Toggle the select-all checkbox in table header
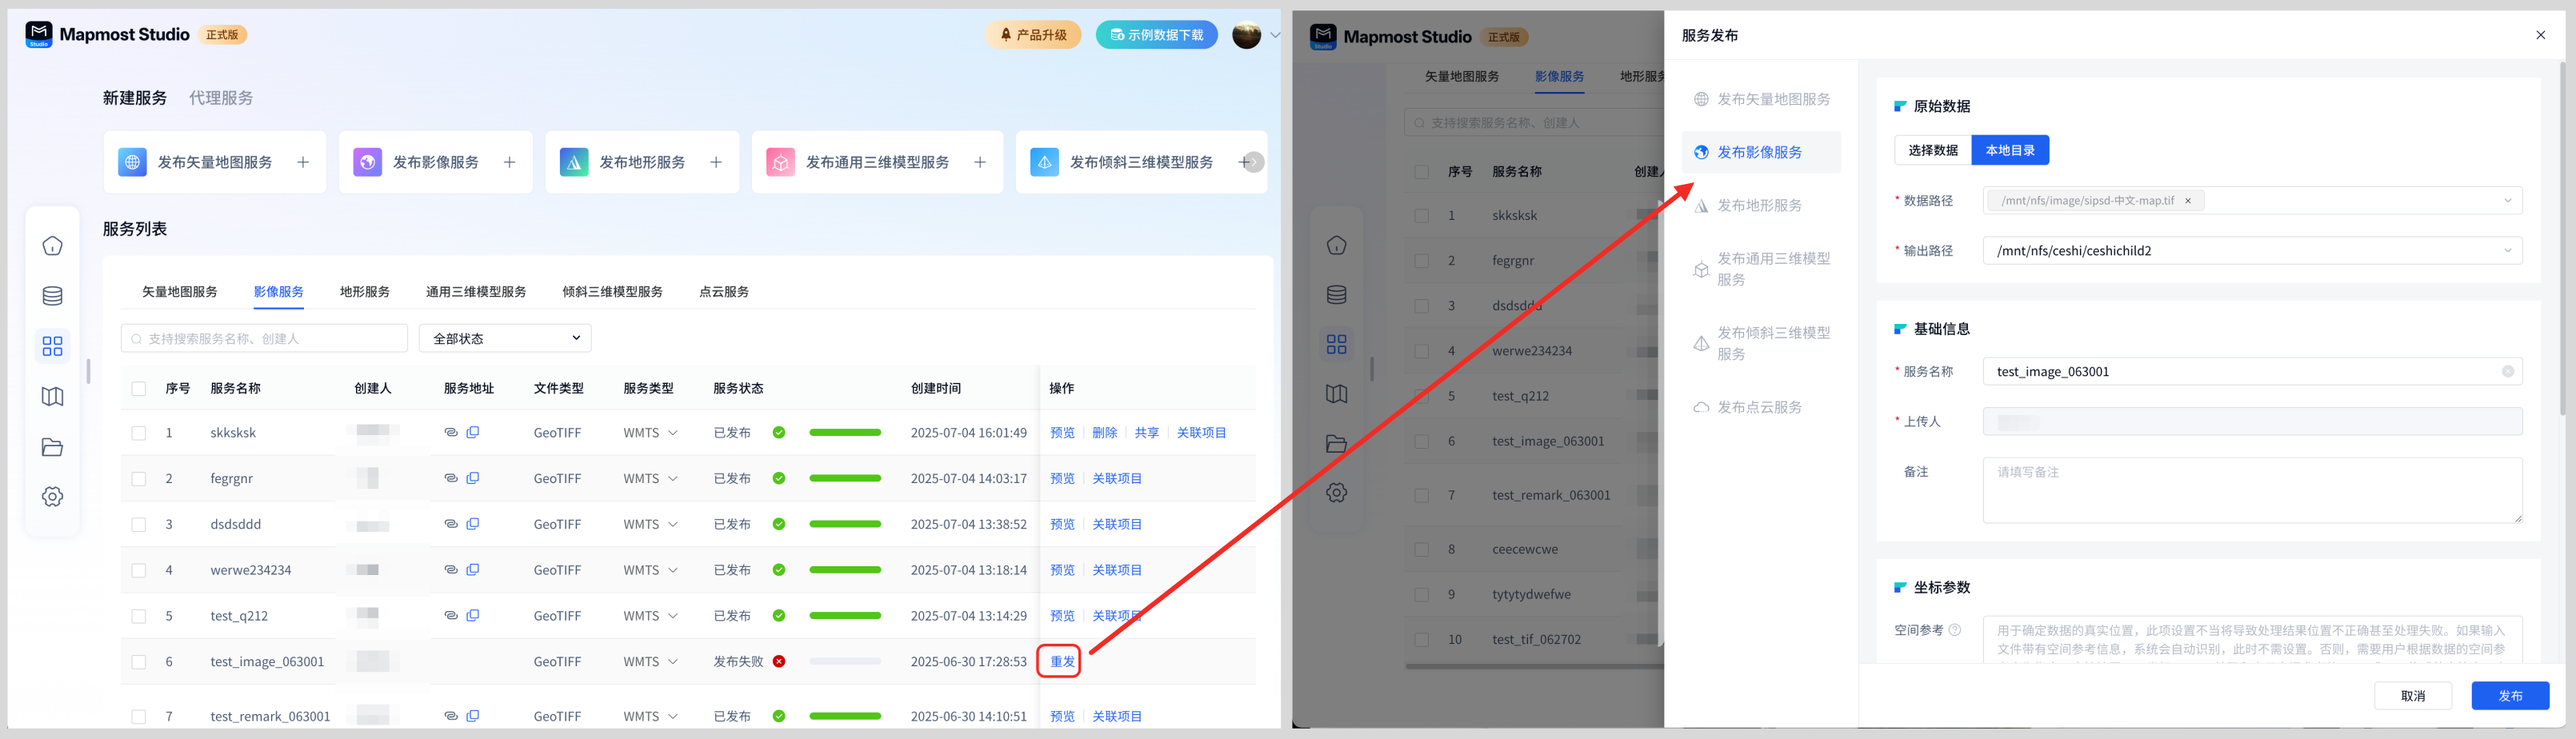 [139, 389]
